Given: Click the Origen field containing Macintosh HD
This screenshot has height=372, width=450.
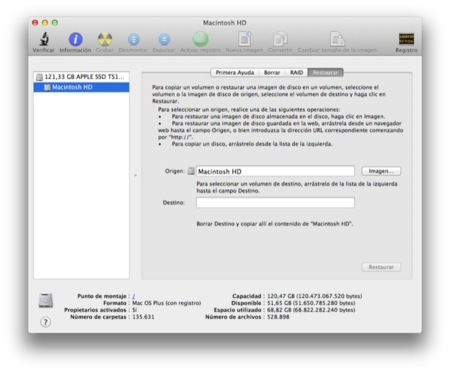Looking at the screenshot, I should 275,171.
